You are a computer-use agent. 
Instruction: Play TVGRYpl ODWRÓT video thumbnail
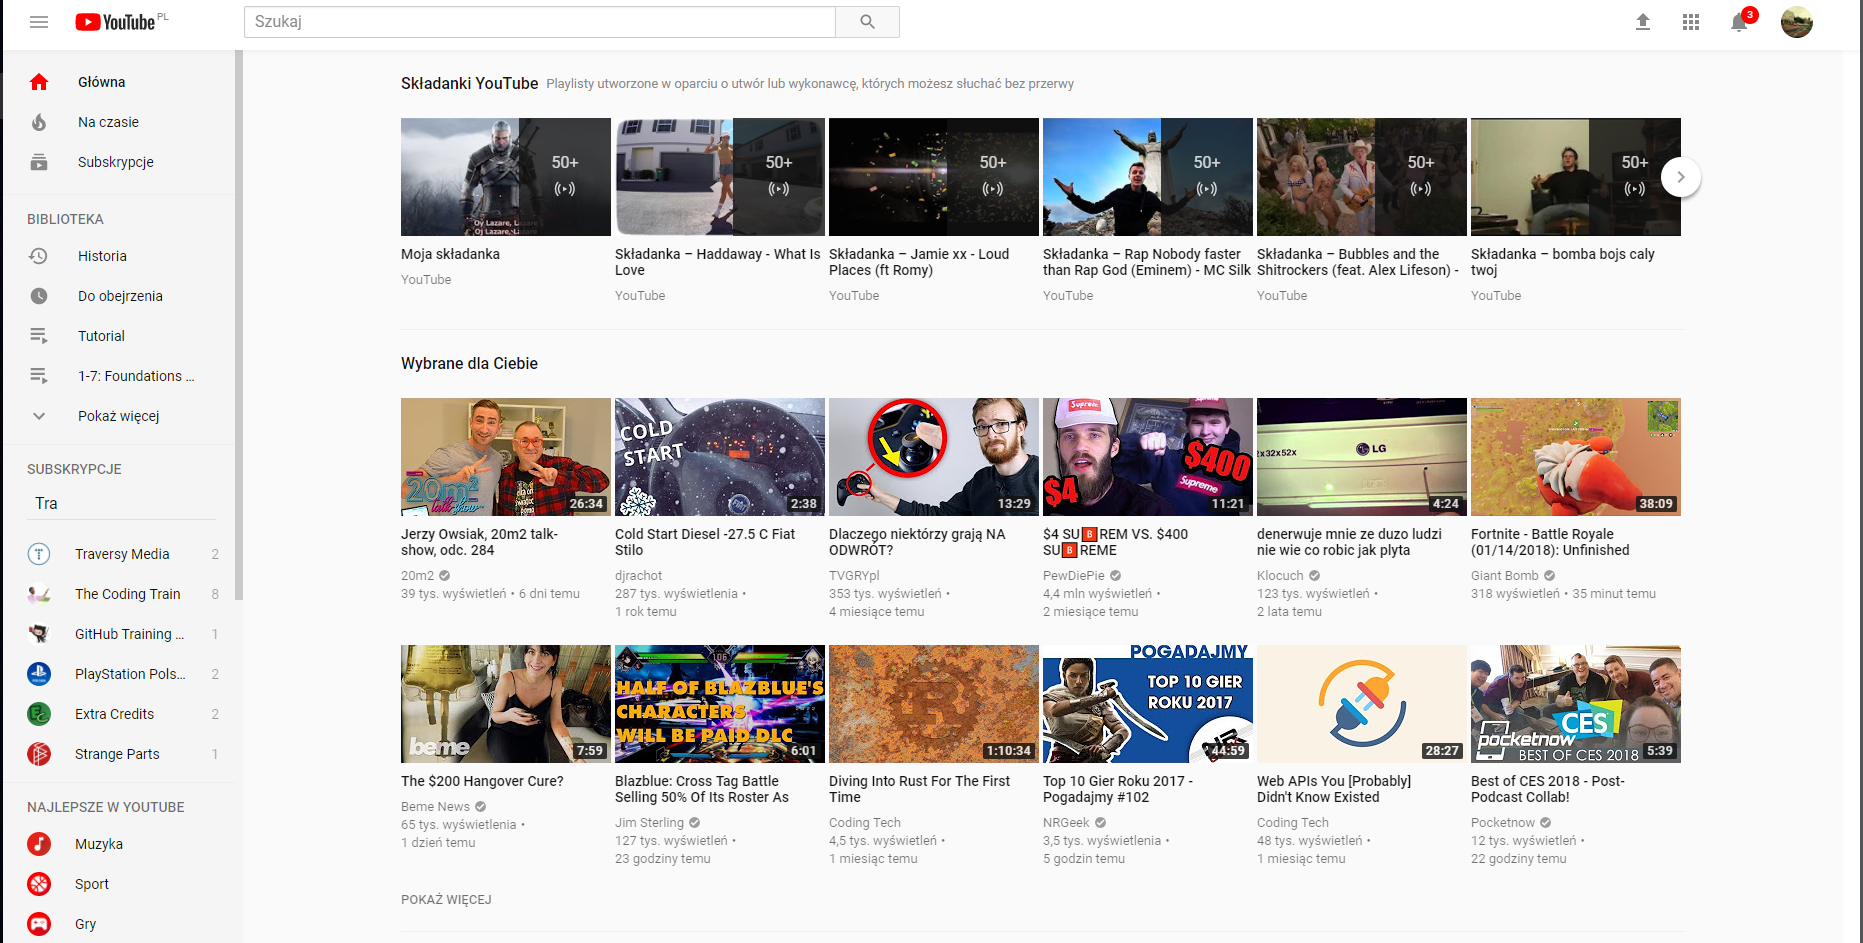click(x=934, y=457)
